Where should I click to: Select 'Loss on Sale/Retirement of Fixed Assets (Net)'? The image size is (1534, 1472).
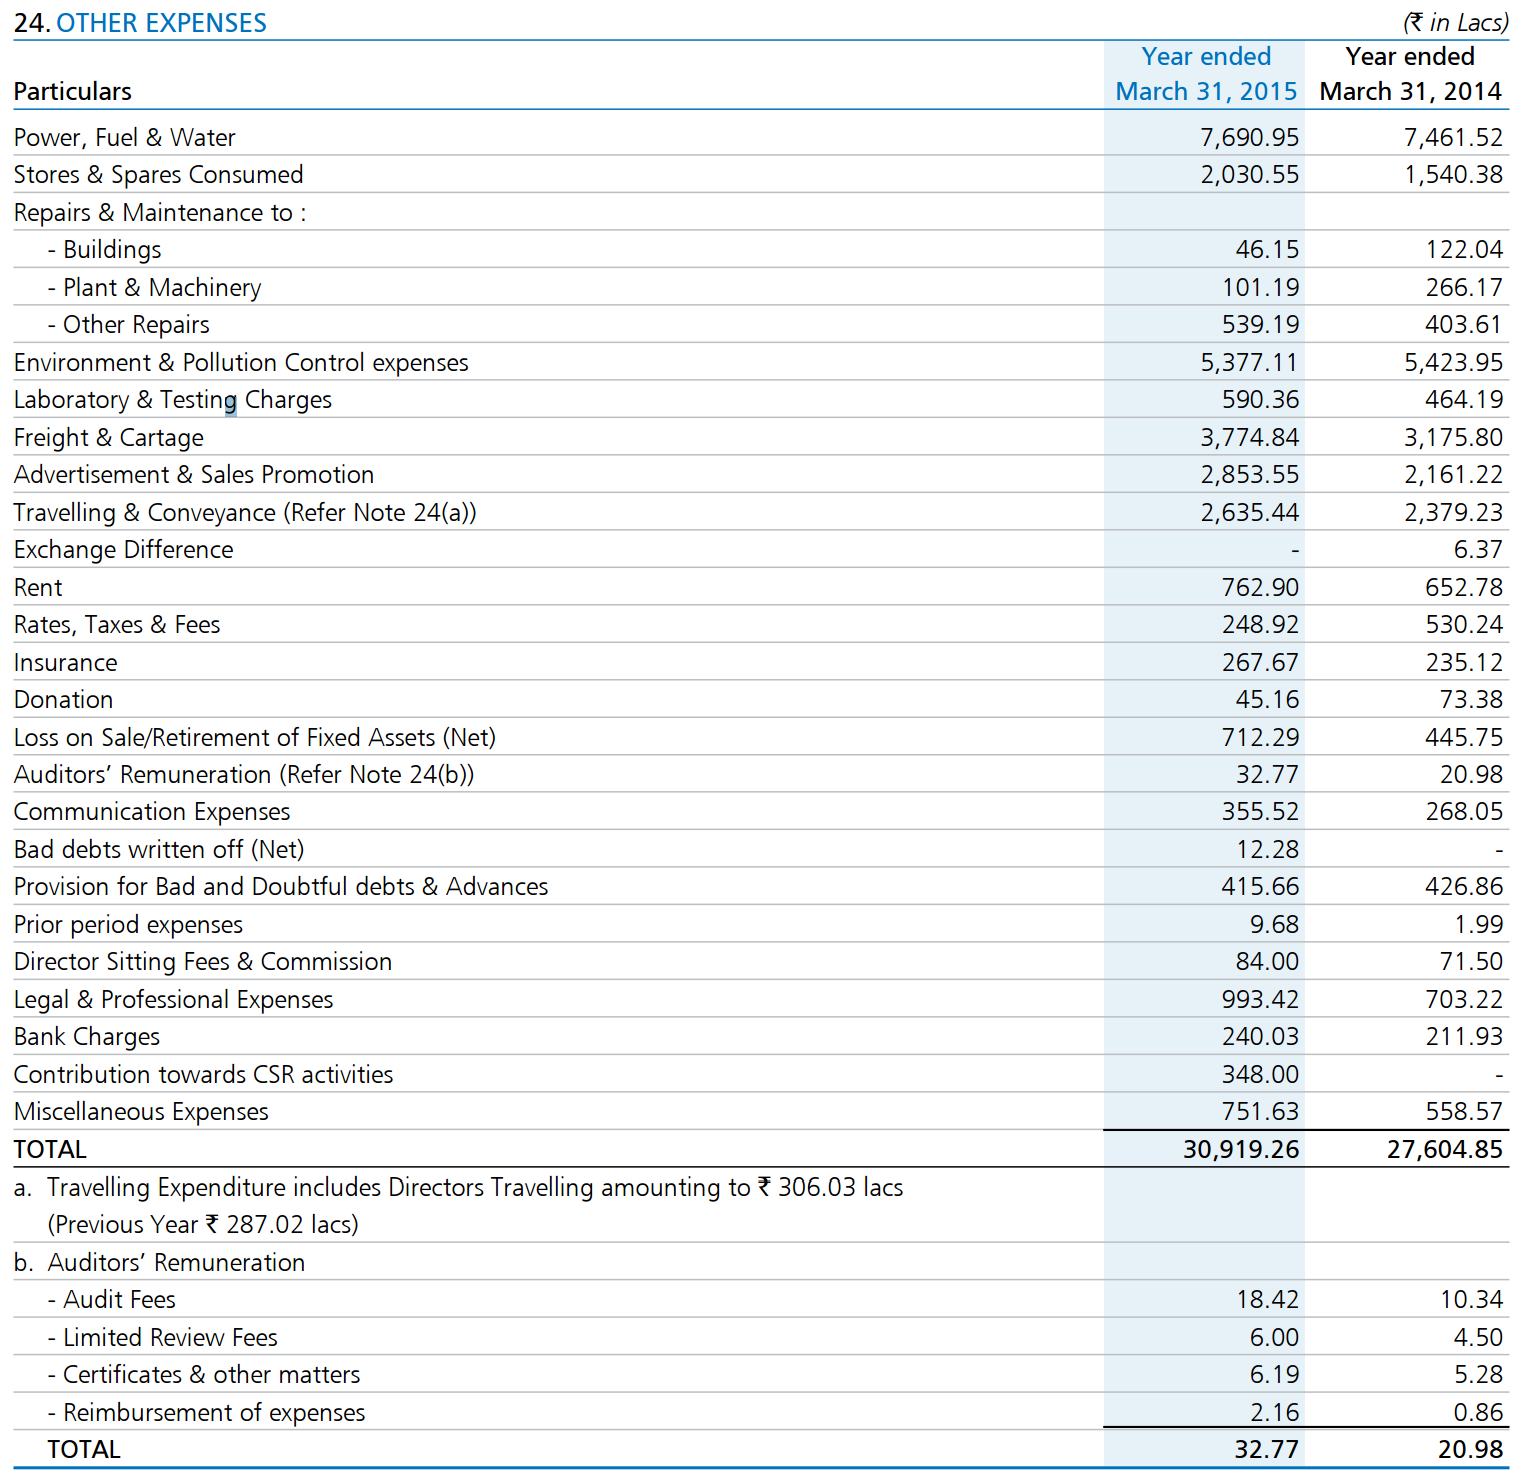[x=255, y=737]
